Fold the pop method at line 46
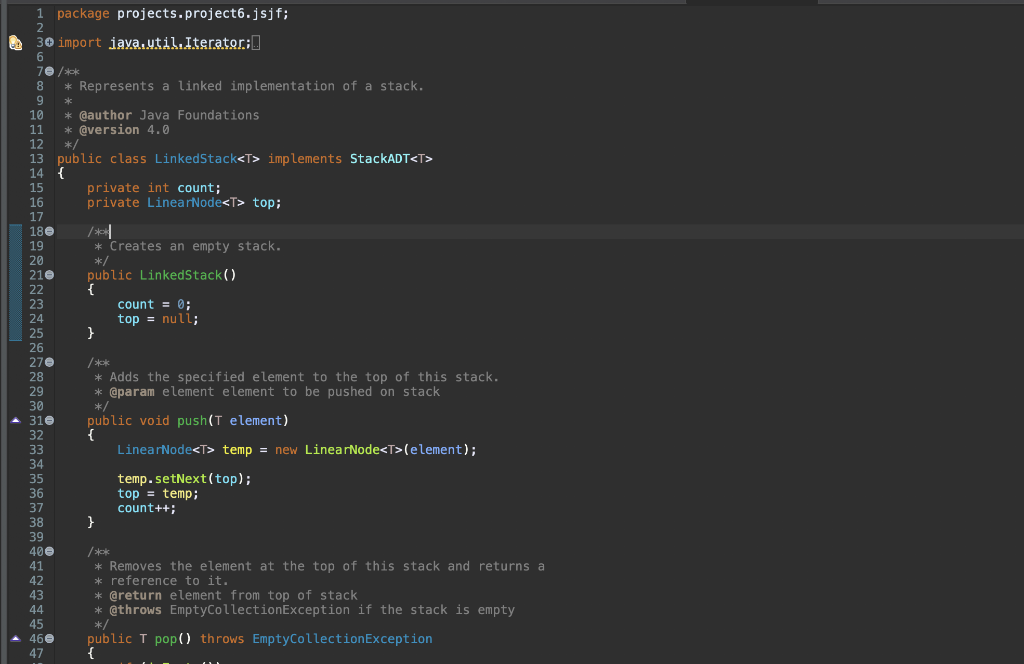The width and height of the screenshot is (1024, 664). [x=50, y=639]
